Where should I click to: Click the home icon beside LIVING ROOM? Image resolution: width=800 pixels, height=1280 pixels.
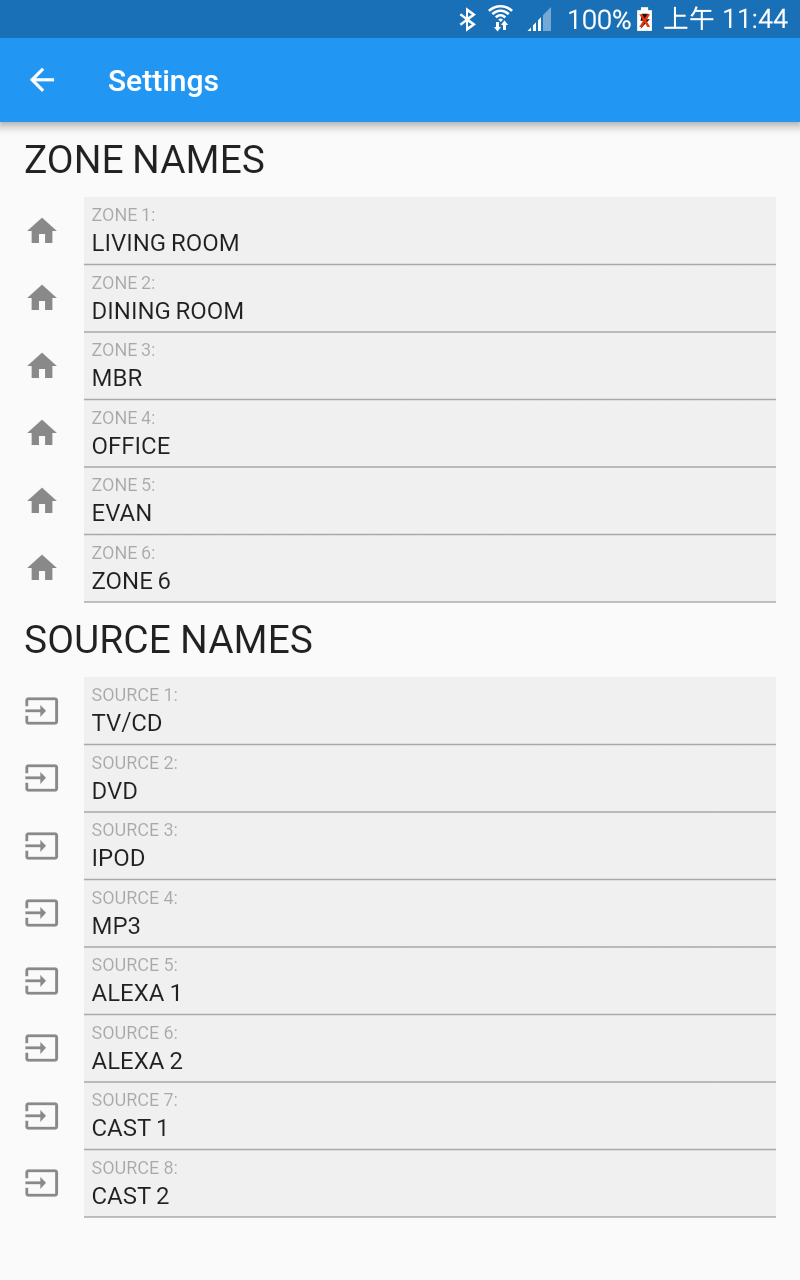(x=42, y=231)
